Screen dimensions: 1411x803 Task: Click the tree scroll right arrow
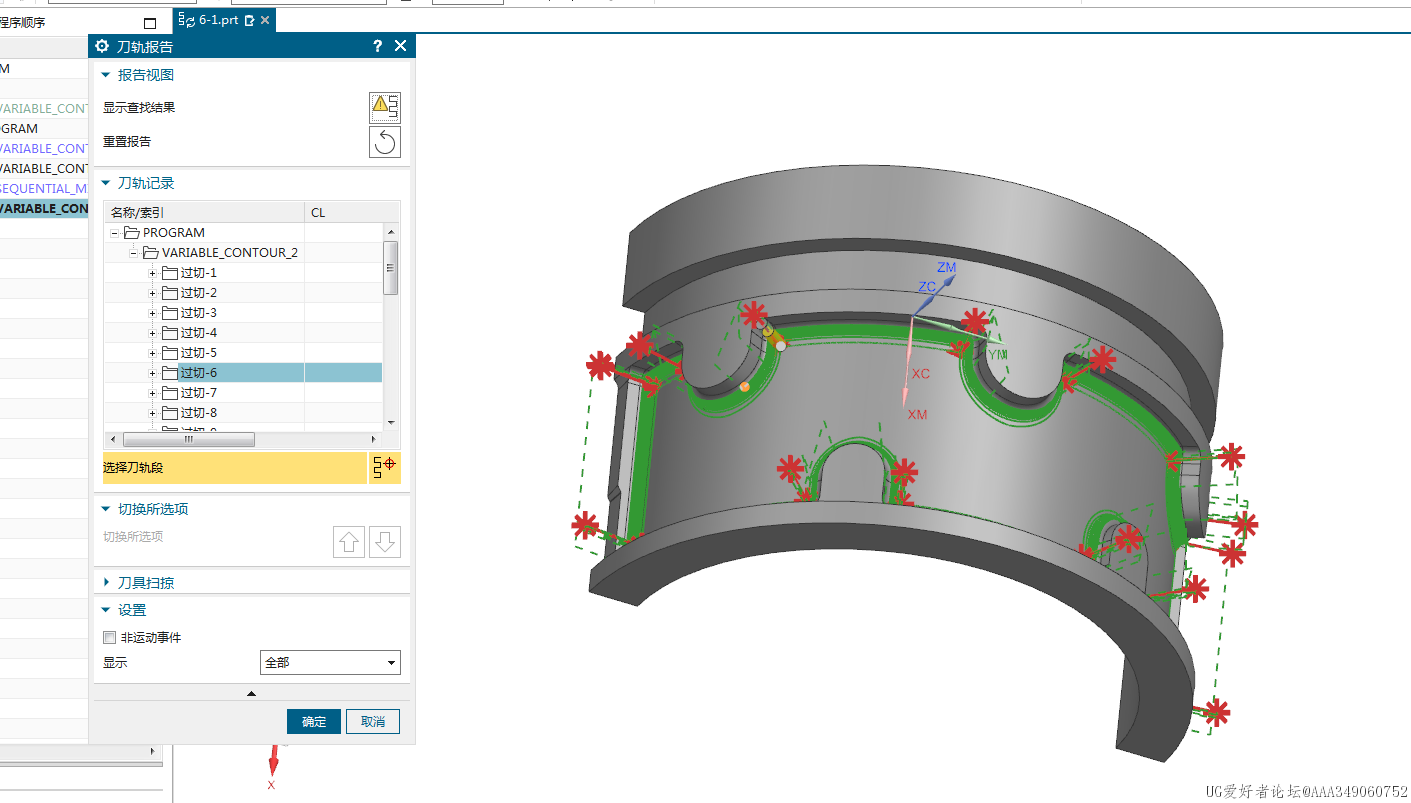[x=375, y=439]
